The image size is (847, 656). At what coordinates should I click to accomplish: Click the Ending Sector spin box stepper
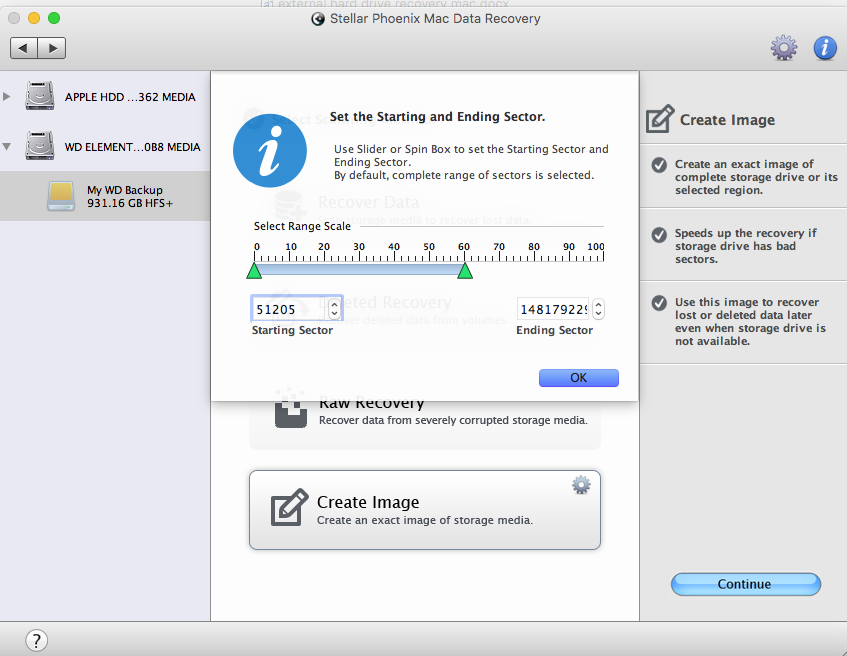[598, 310]
